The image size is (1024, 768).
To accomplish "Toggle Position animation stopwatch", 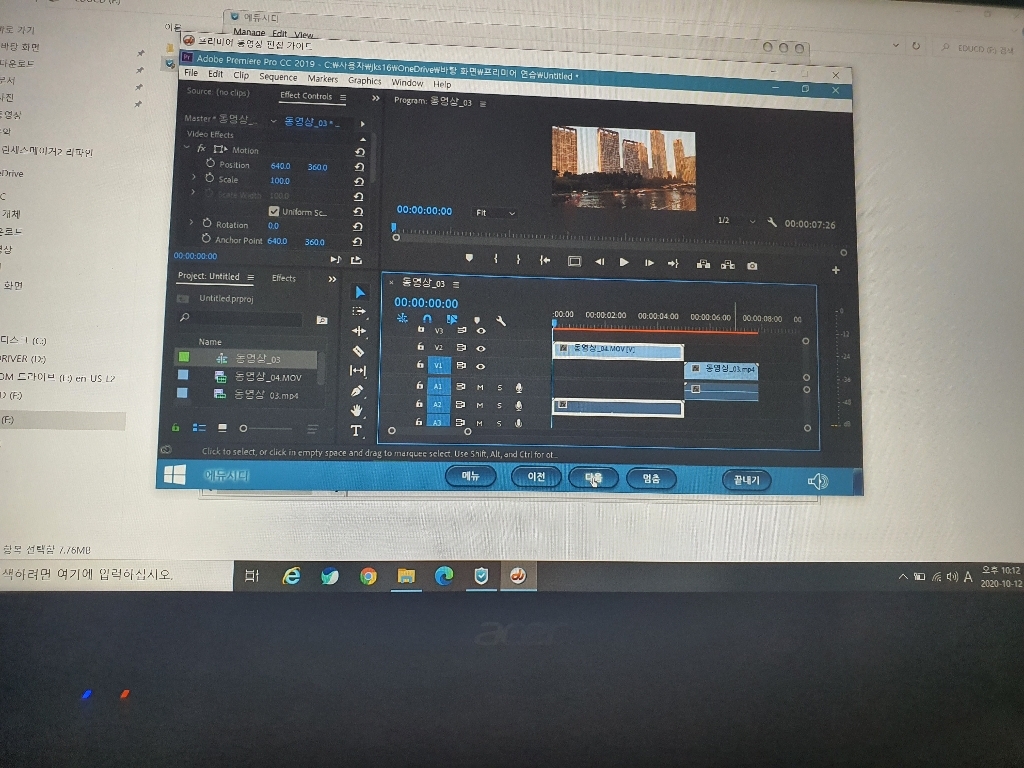I will [x=210, y=163].
